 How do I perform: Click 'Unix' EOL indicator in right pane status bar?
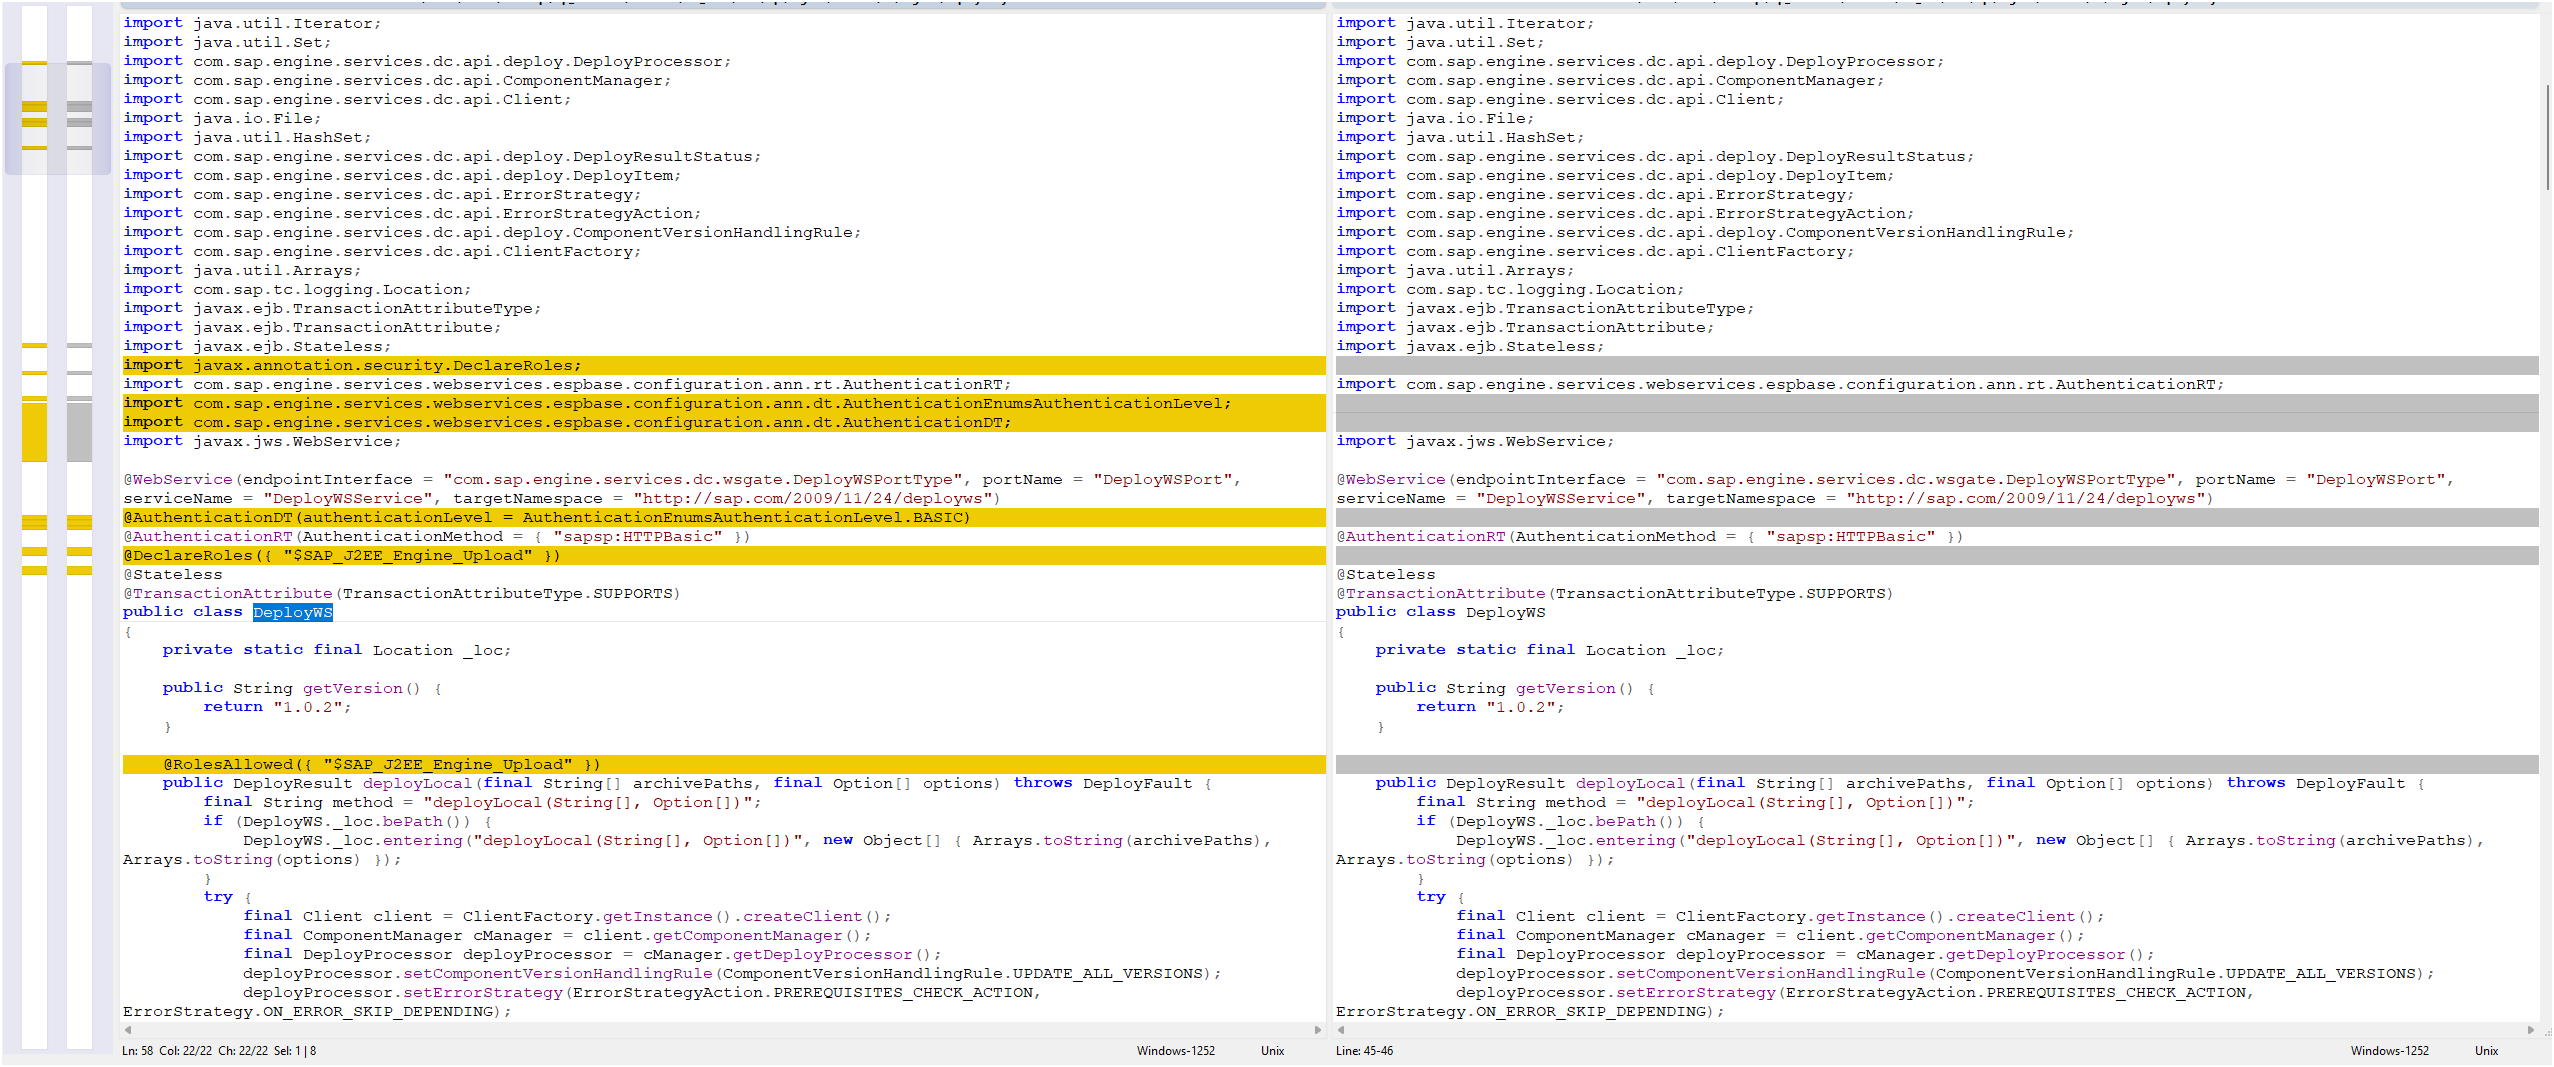[x=2486, y=1051]
